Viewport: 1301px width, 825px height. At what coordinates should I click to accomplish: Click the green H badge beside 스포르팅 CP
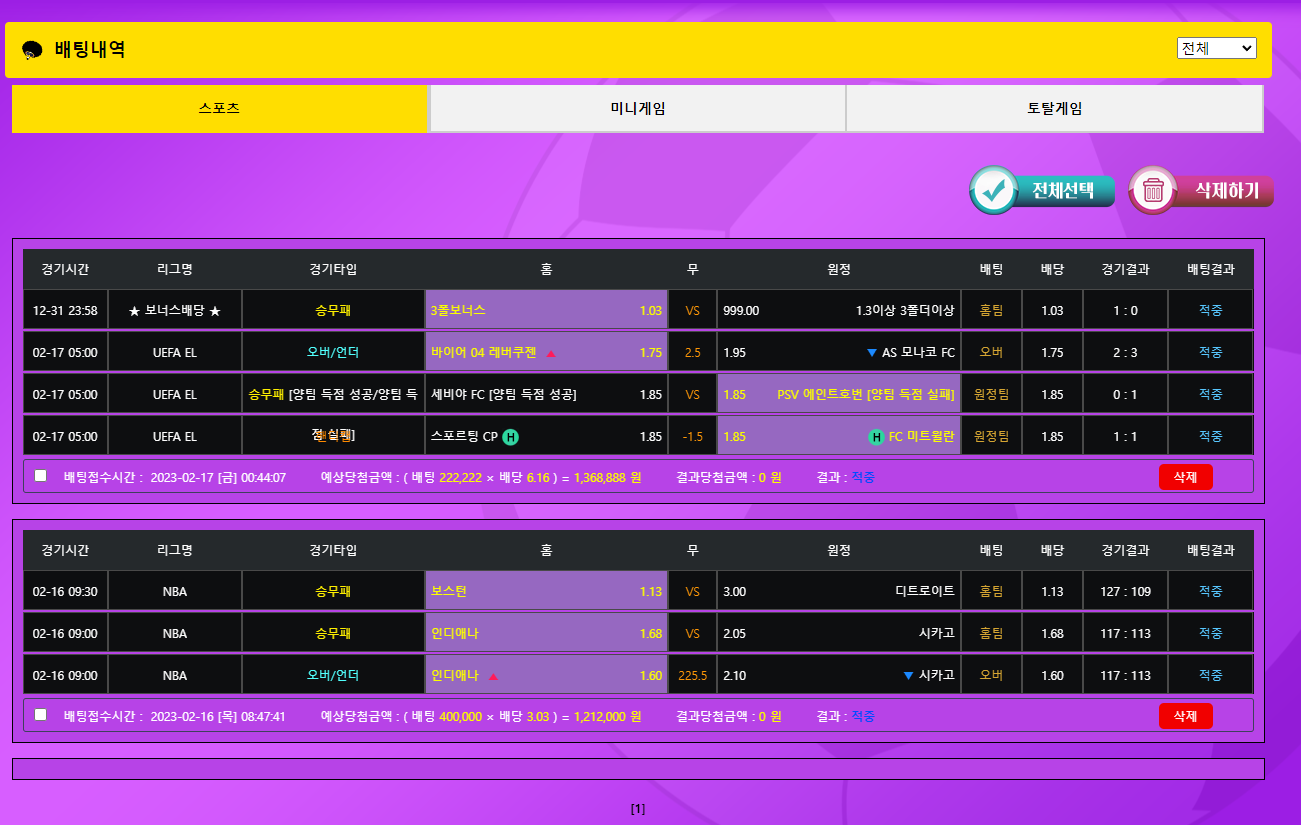click(510, 437)
